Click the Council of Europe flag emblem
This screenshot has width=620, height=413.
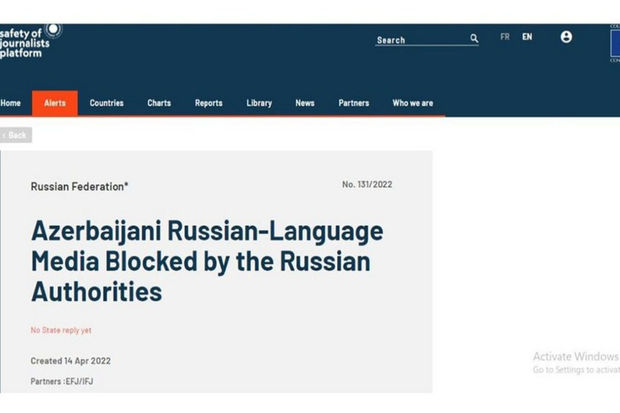[613, 43]
